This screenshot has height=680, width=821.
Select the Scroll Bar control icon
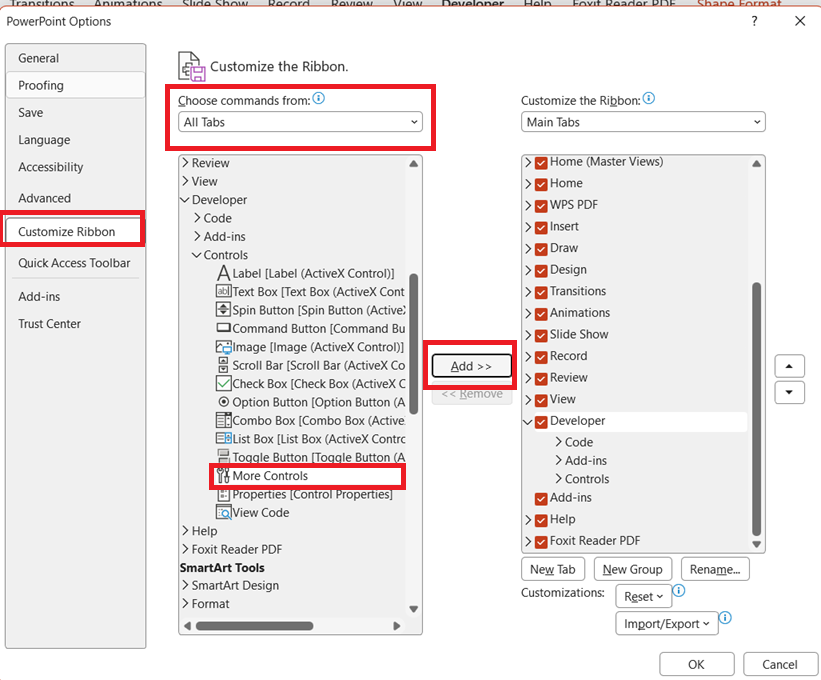(x=224, y=365)
